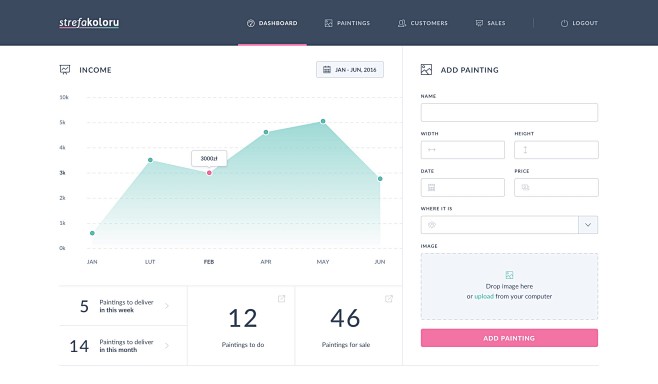Click chevron next to deliver in this month
The height and width of the screenshot is (384, 658).
point(167,346)
